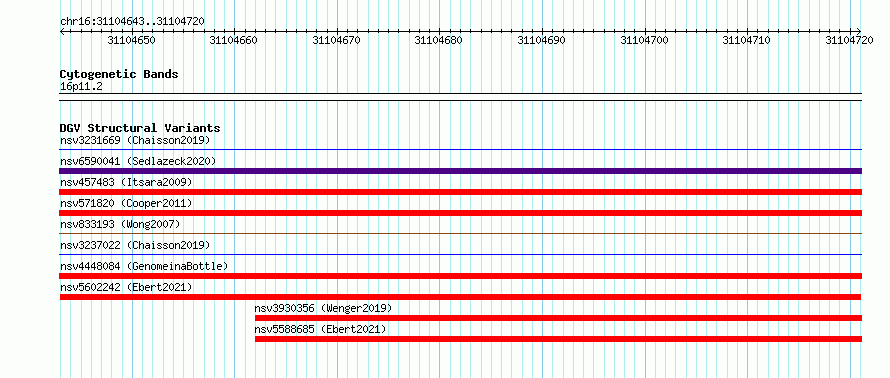Click the red bar under nsv4448084

[x=461, y=276]
